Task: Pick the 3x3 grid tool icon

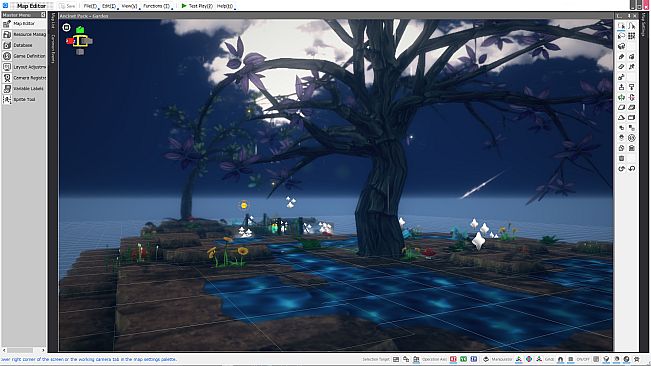Action: 631,36
